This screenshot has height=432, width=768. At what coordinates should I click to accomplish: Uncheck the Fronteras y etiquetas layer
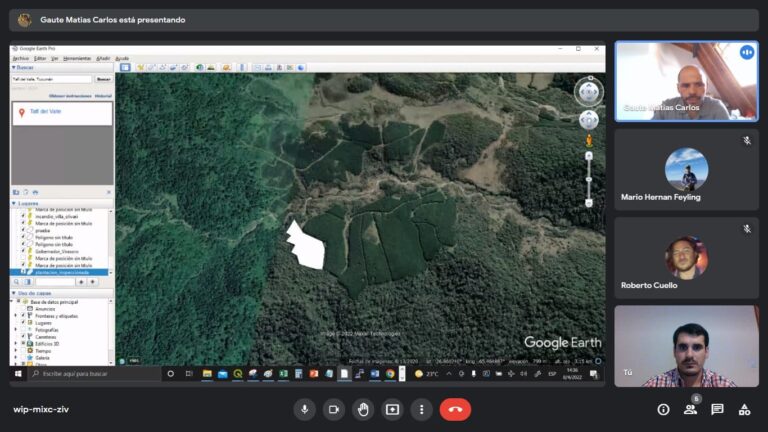click(x=24, y=316)
